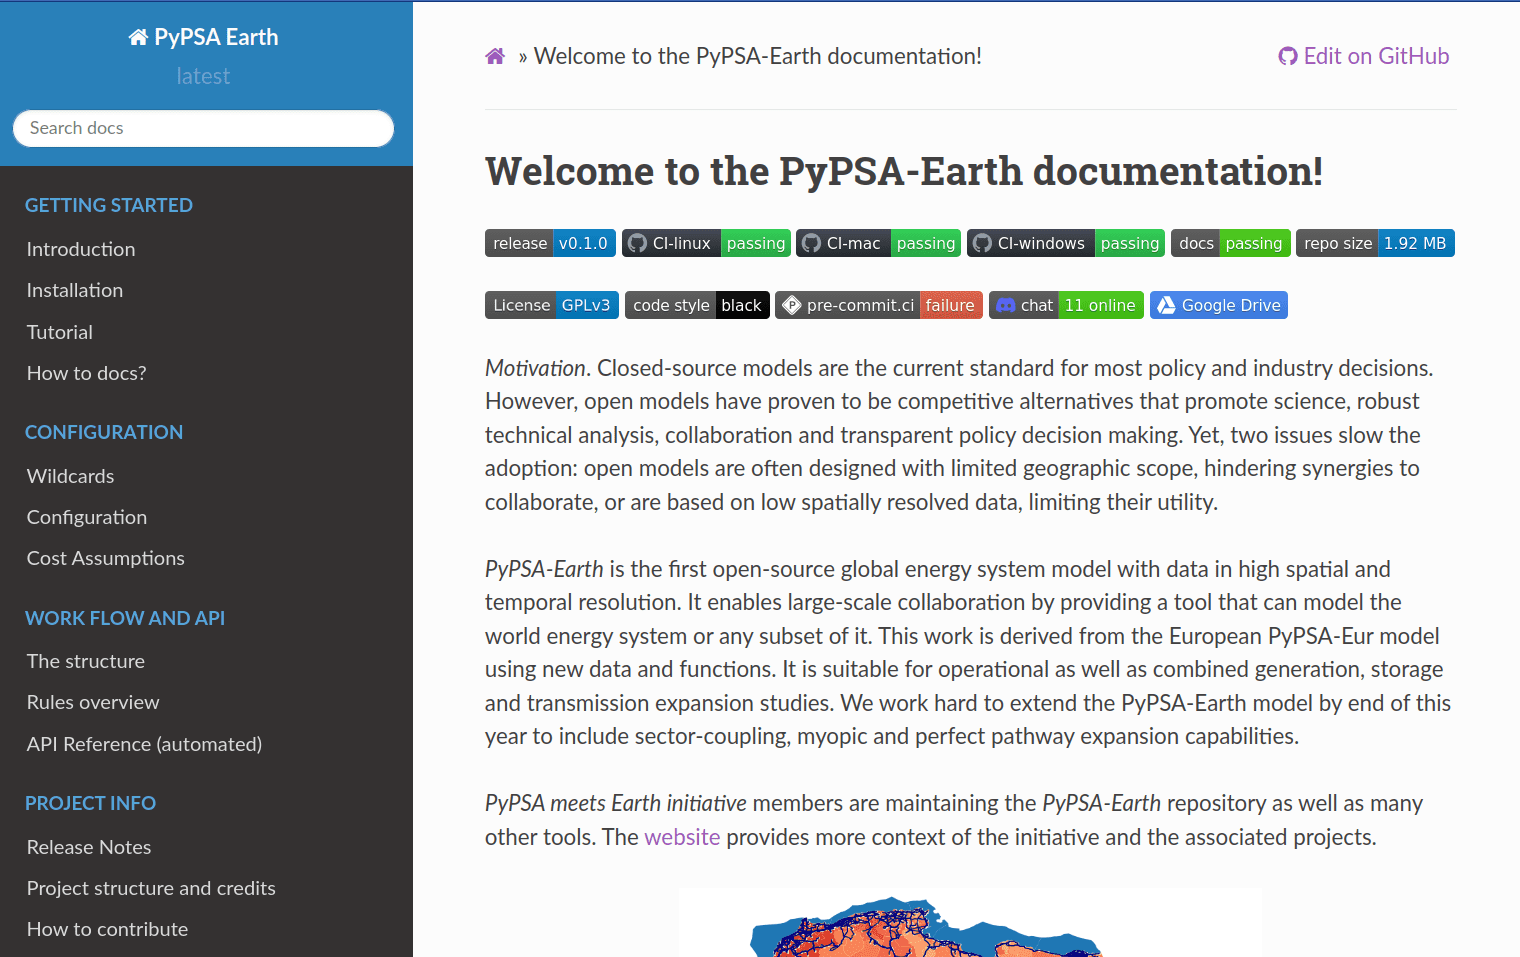
Task: Go to The structure page
Action: 86,661
